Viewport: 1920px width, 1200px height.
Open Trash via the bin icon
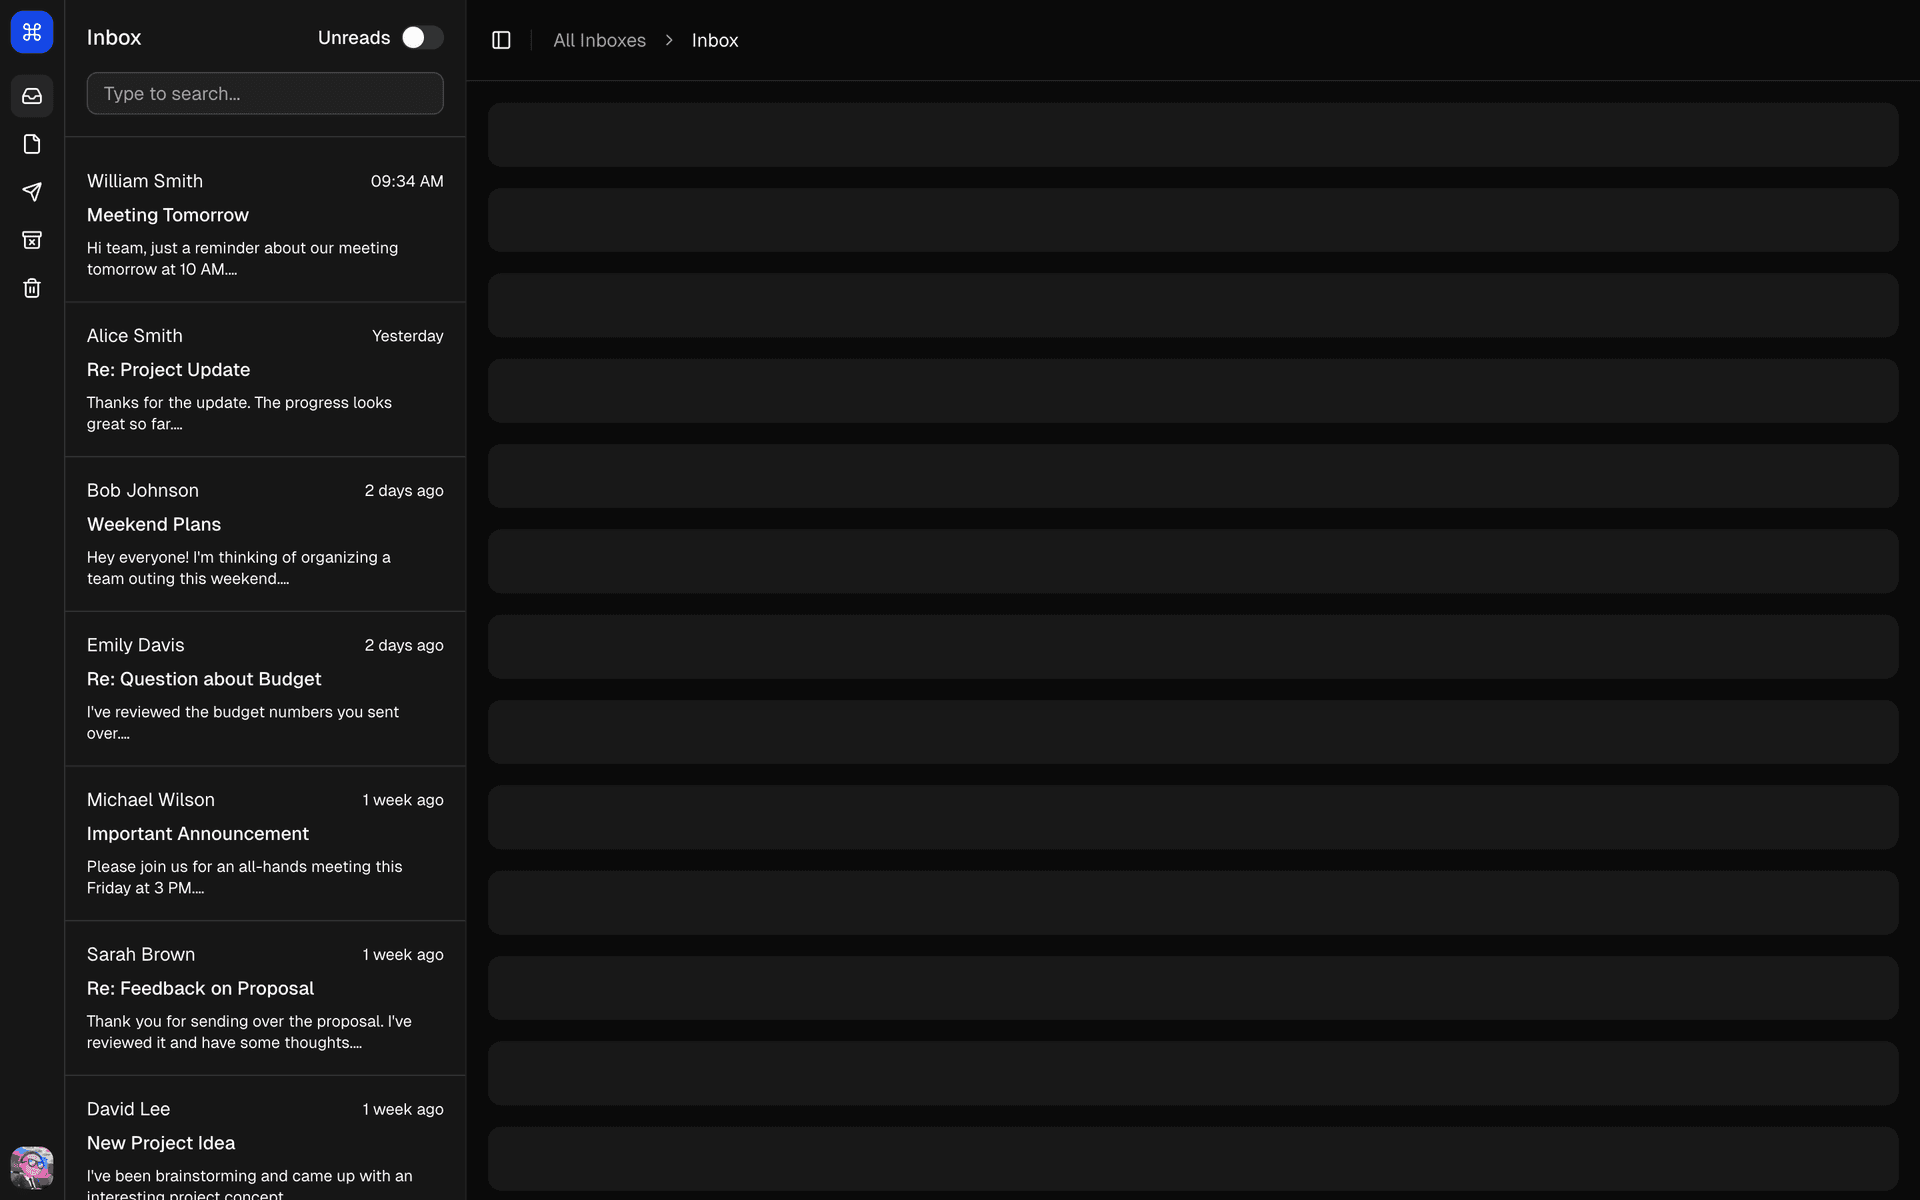pos(32,288)
